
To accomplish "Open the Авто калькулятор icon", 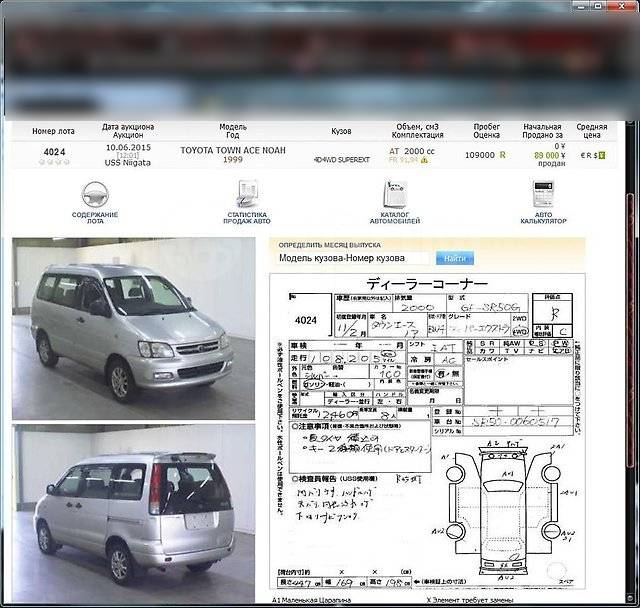I will 543,194.
